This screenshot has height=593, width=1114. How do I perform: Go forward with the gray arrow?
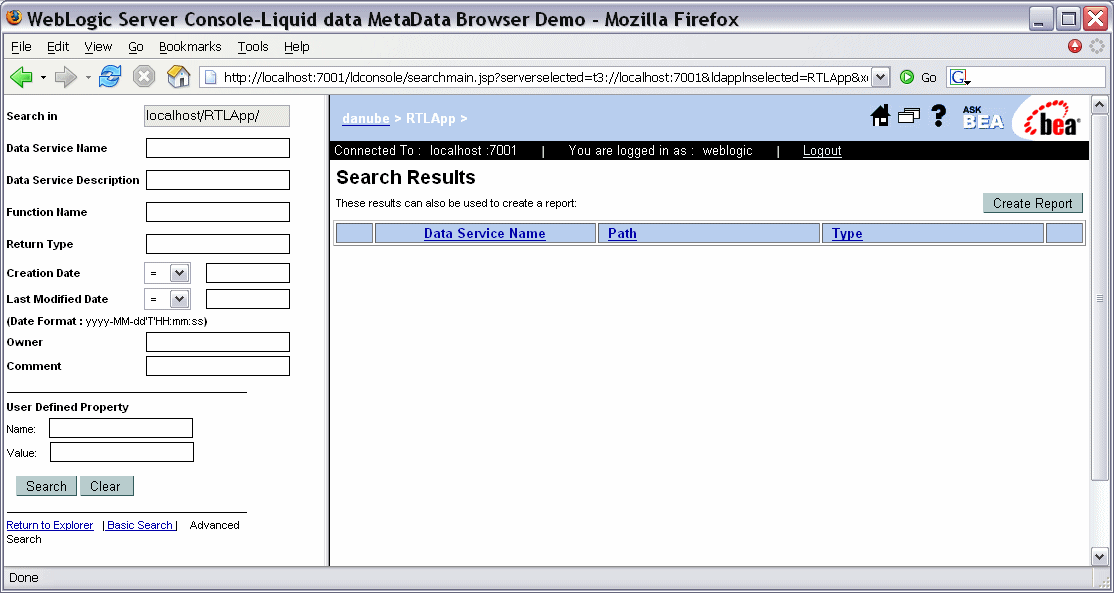[65, 77]
